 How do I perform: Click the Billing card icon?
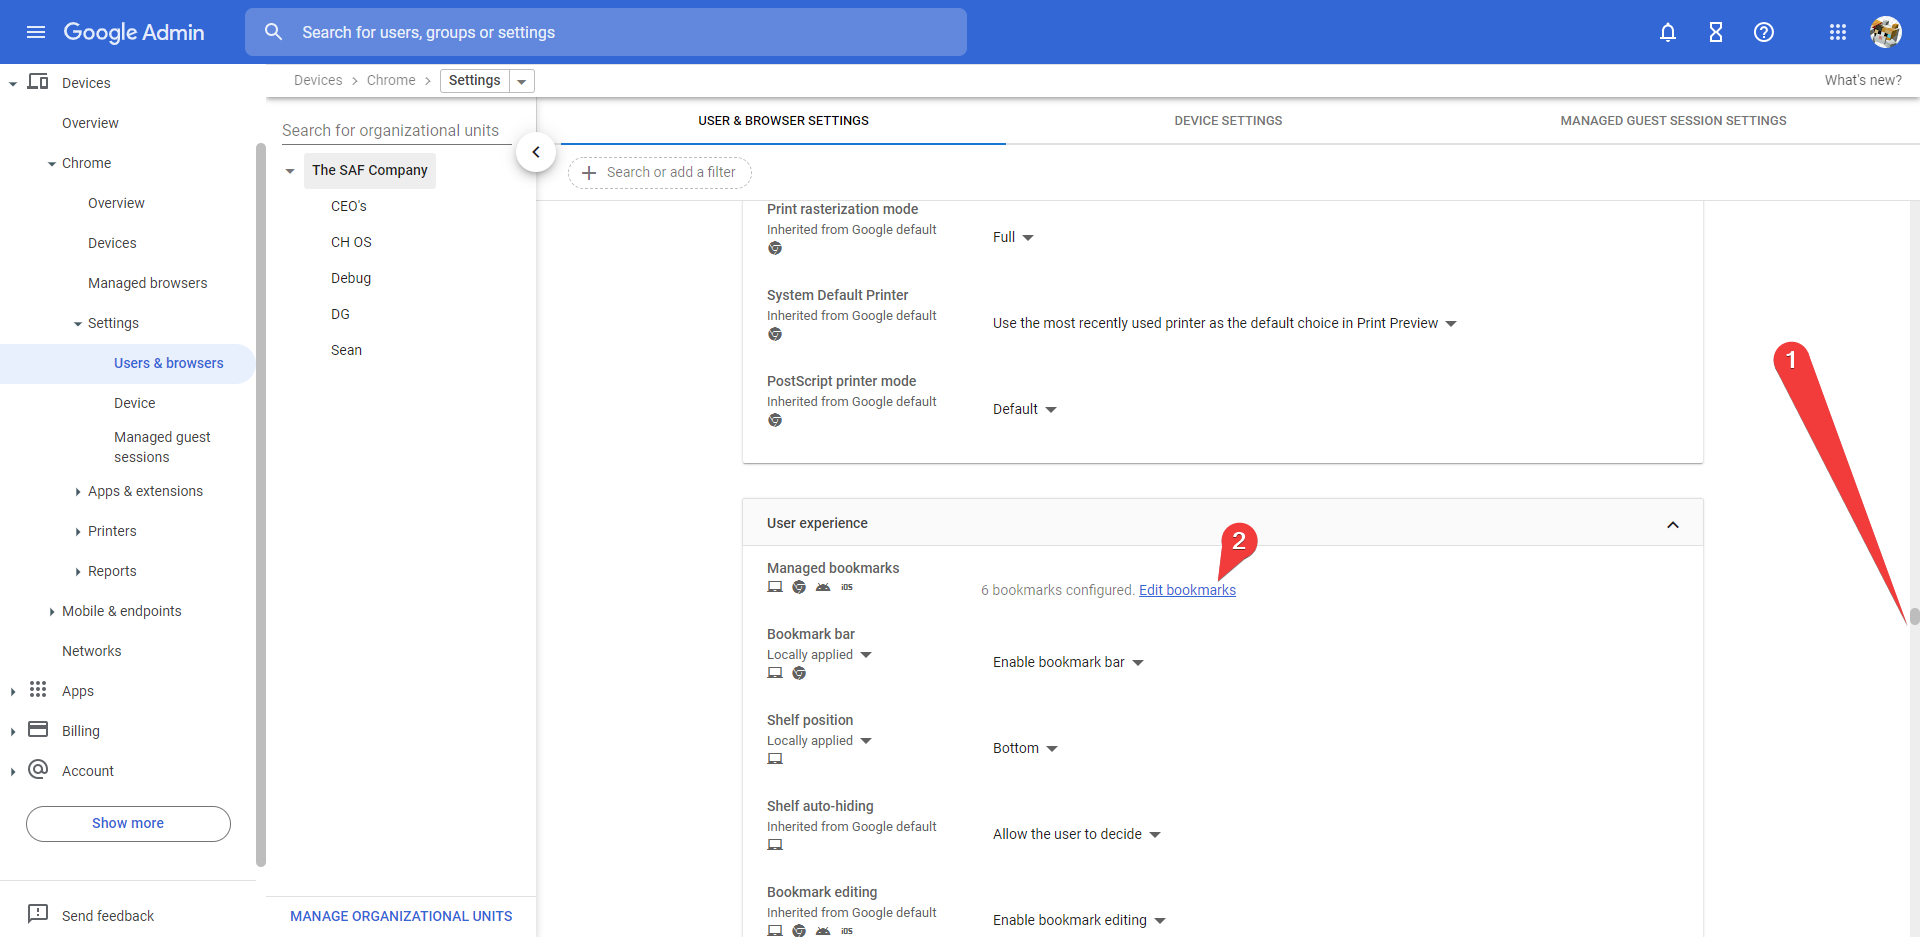pyautogui.click(x=38, y=730)
